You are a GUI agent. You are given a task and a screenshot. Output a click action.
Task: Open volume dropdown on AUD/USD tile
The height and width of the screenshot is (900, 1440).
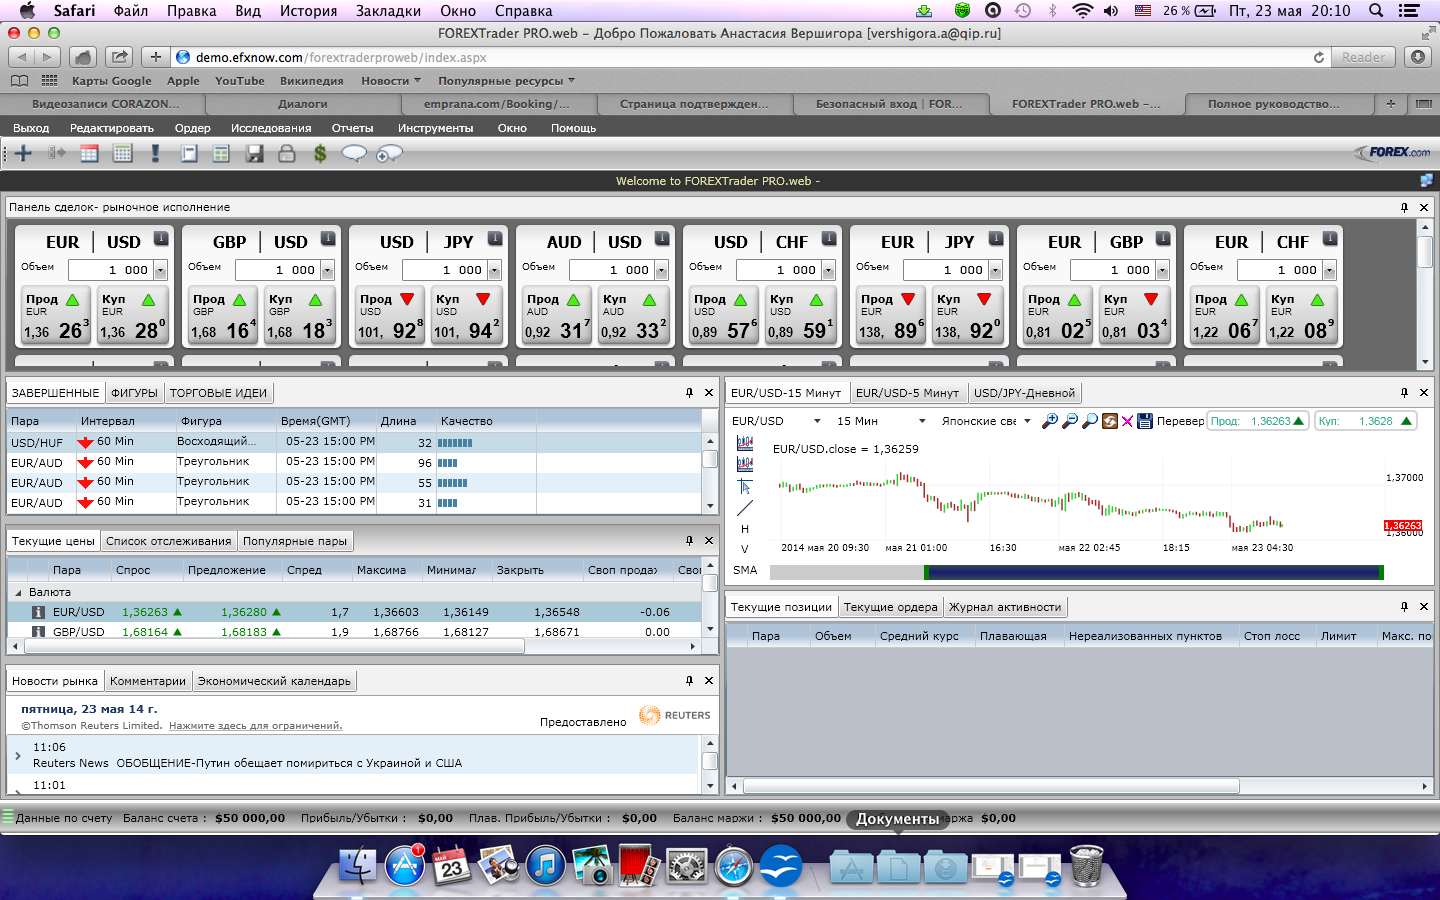point(662,270)
